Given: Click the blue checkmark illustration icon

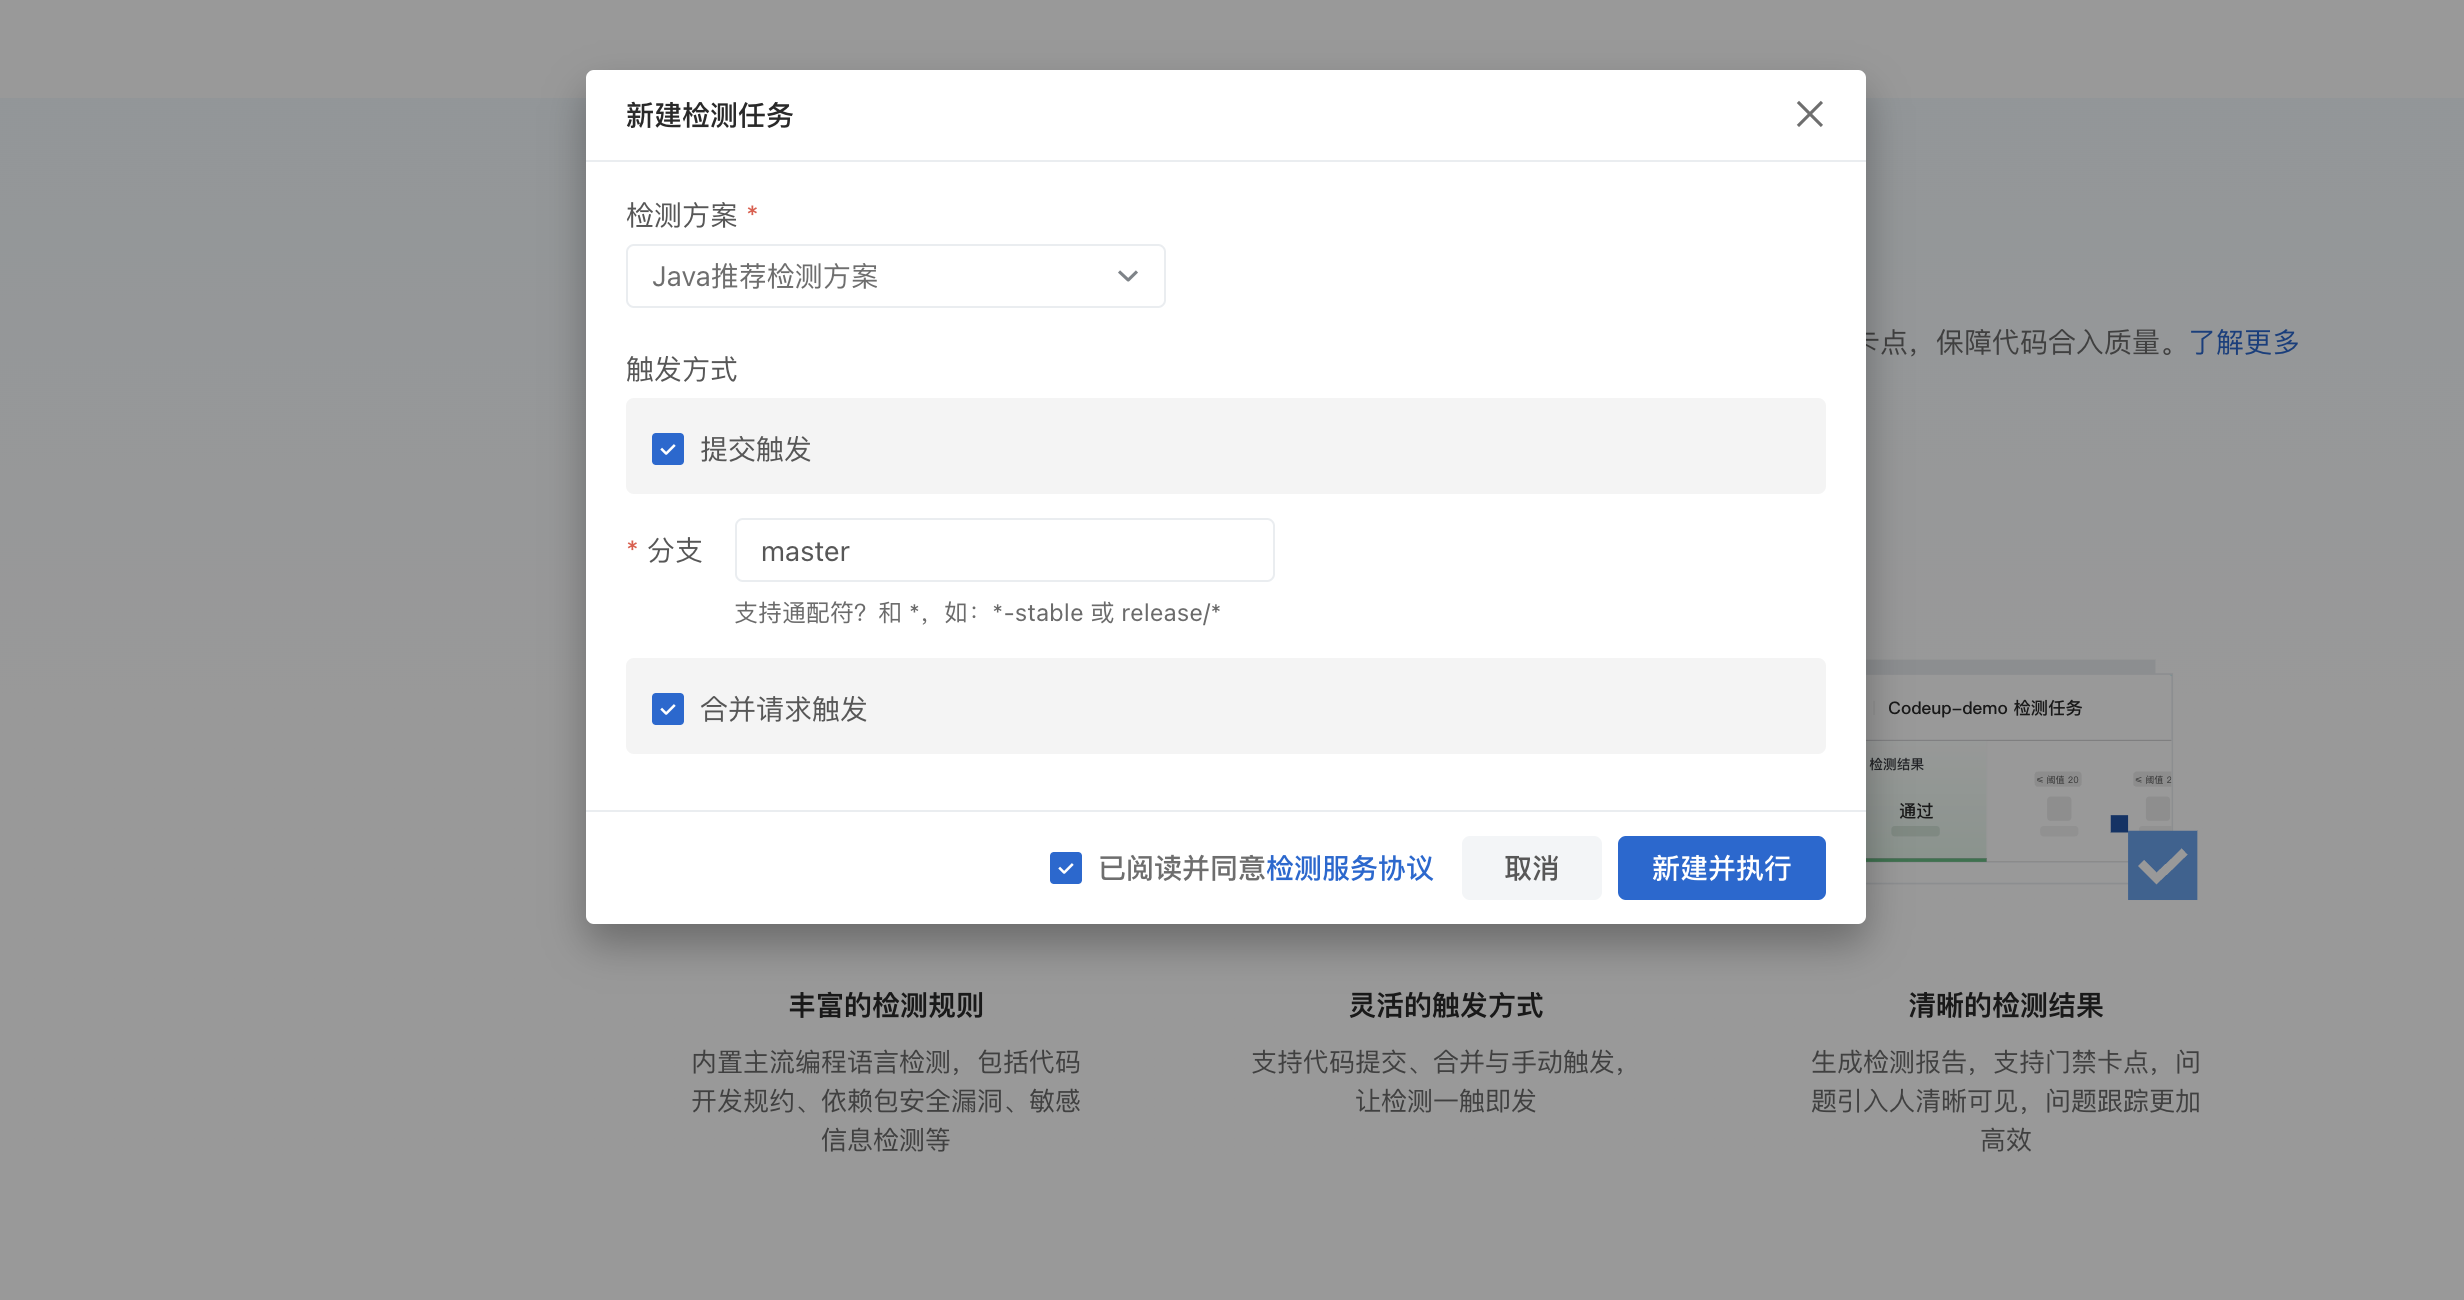Looking at the screenshot, I should point(2163,862).
